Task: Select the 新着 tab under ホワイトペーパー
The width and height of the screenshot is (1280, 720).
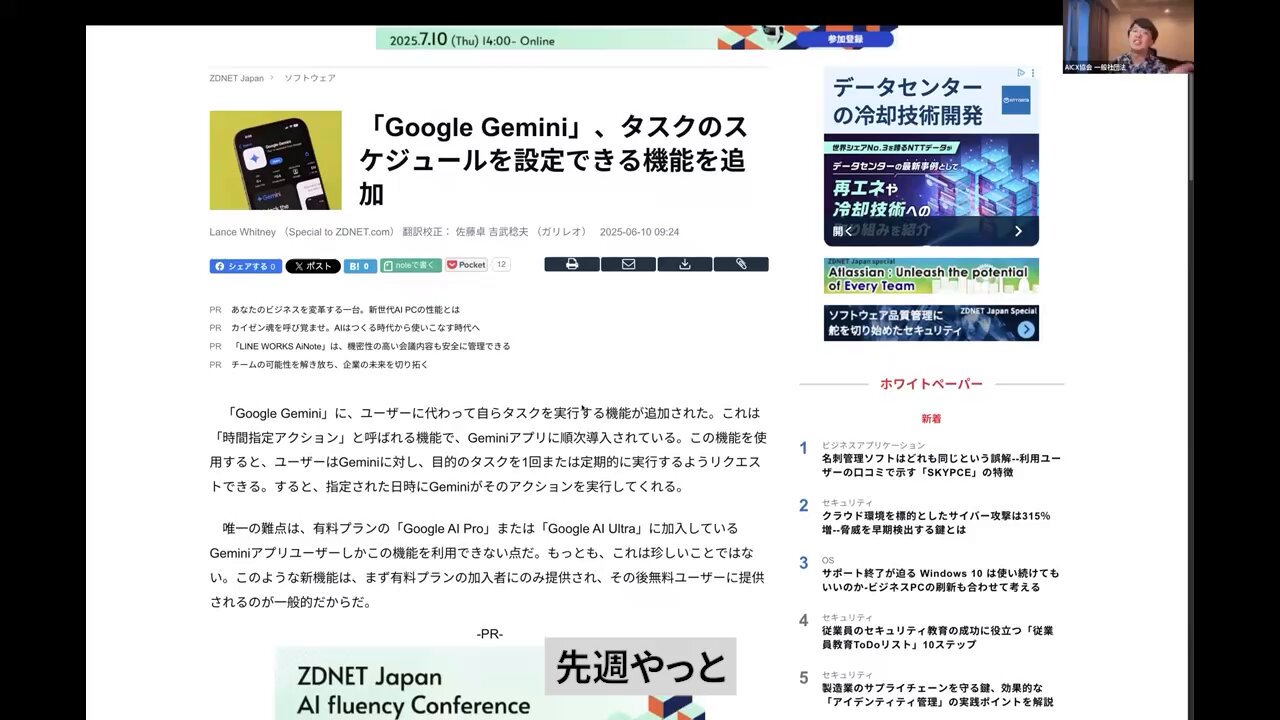Action: pos(931,419)
